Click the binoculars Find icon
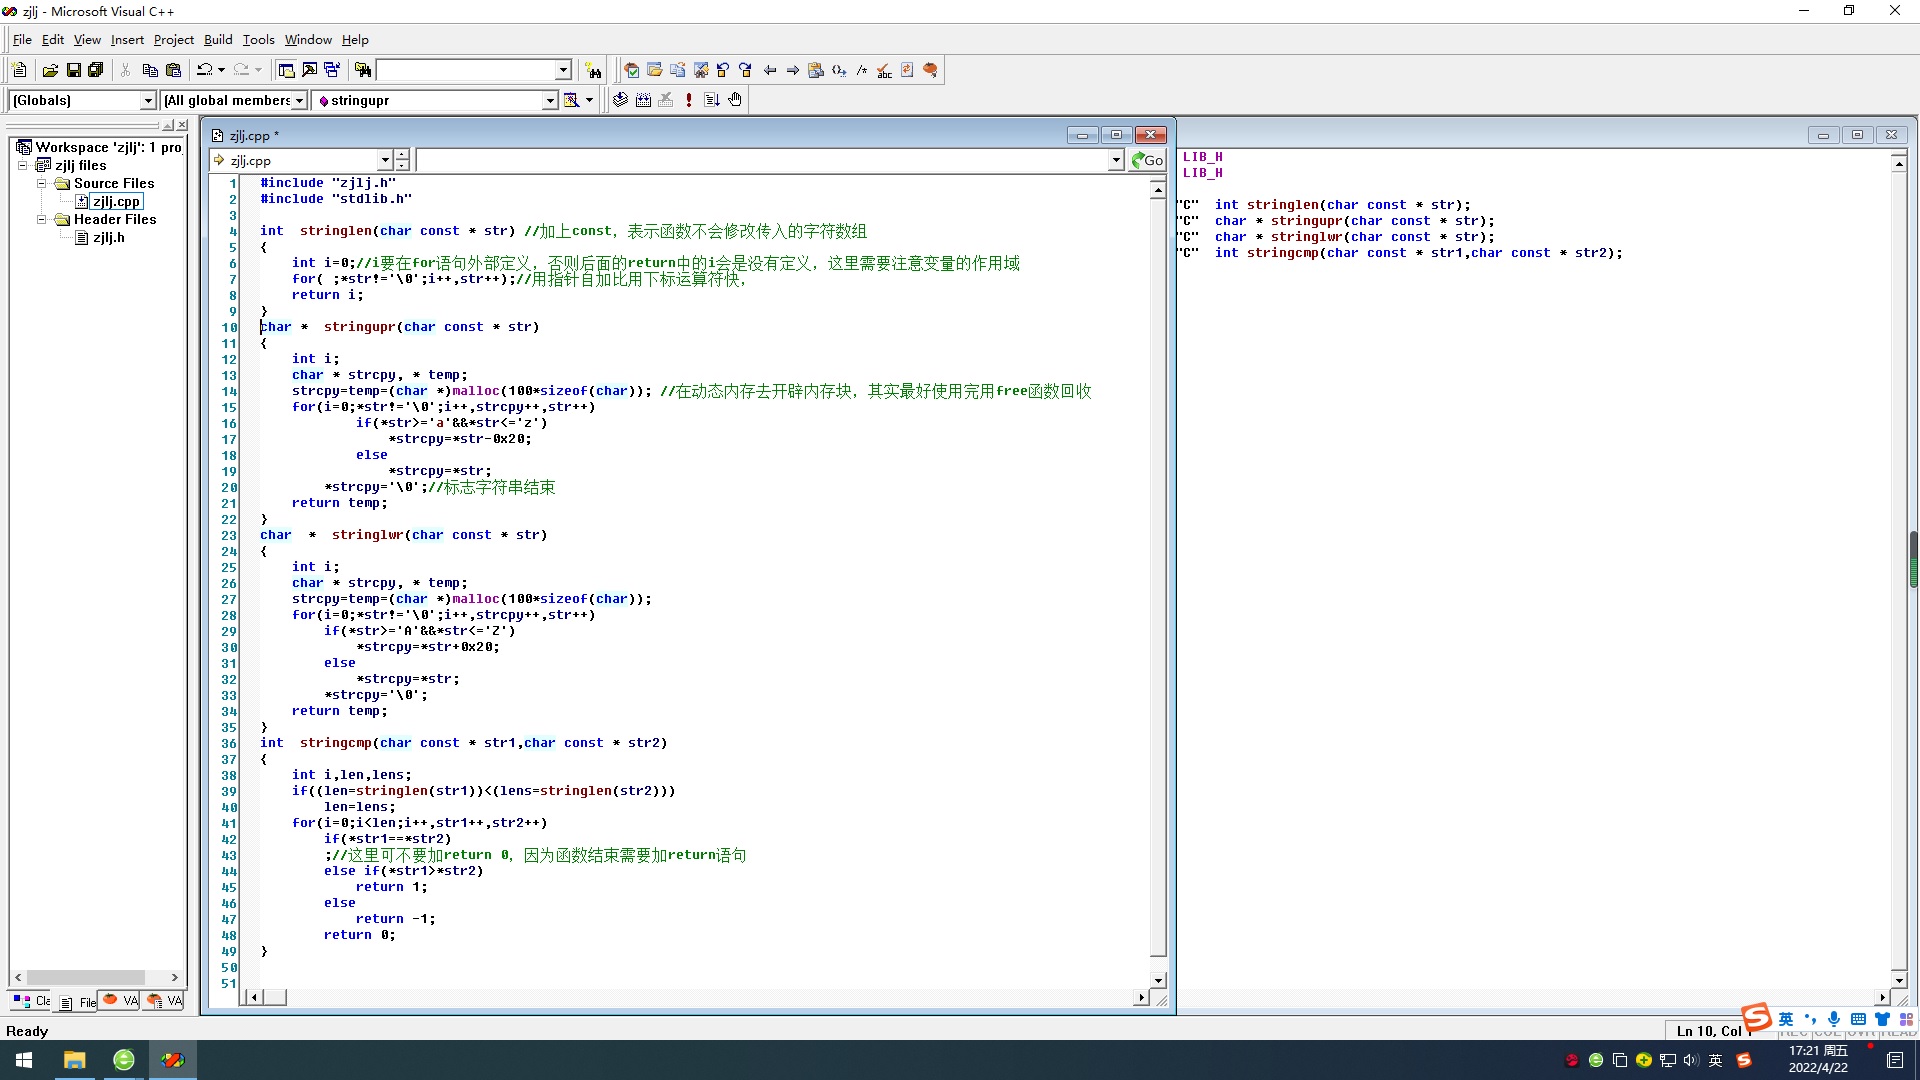 [594, 70]
